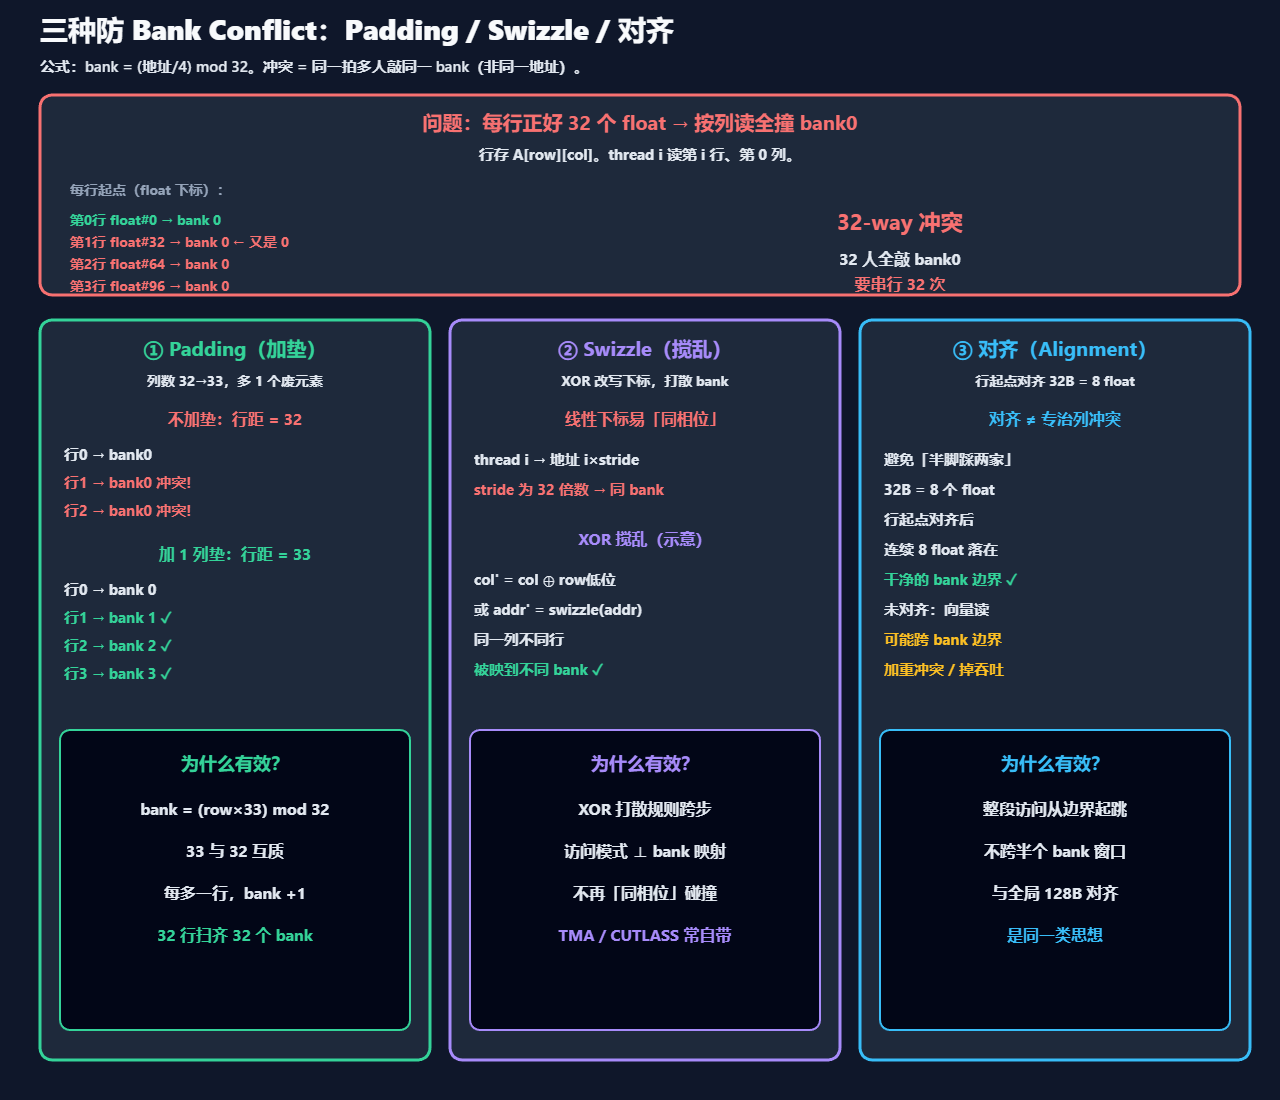Select the row "第2行 float#64 → bank 0"
This screenshot has height=1100, width=1280.
150,264
